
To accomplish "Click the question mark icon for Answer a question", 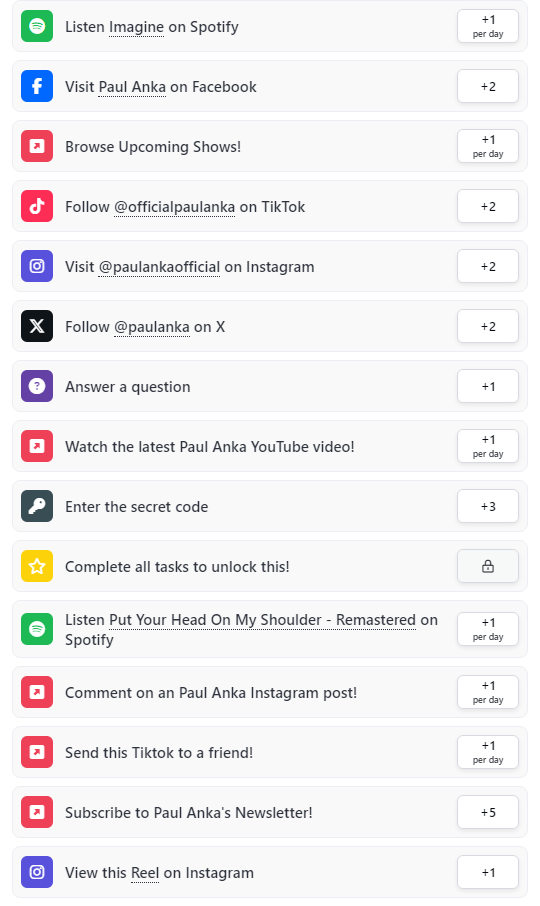I will (37, 387).
